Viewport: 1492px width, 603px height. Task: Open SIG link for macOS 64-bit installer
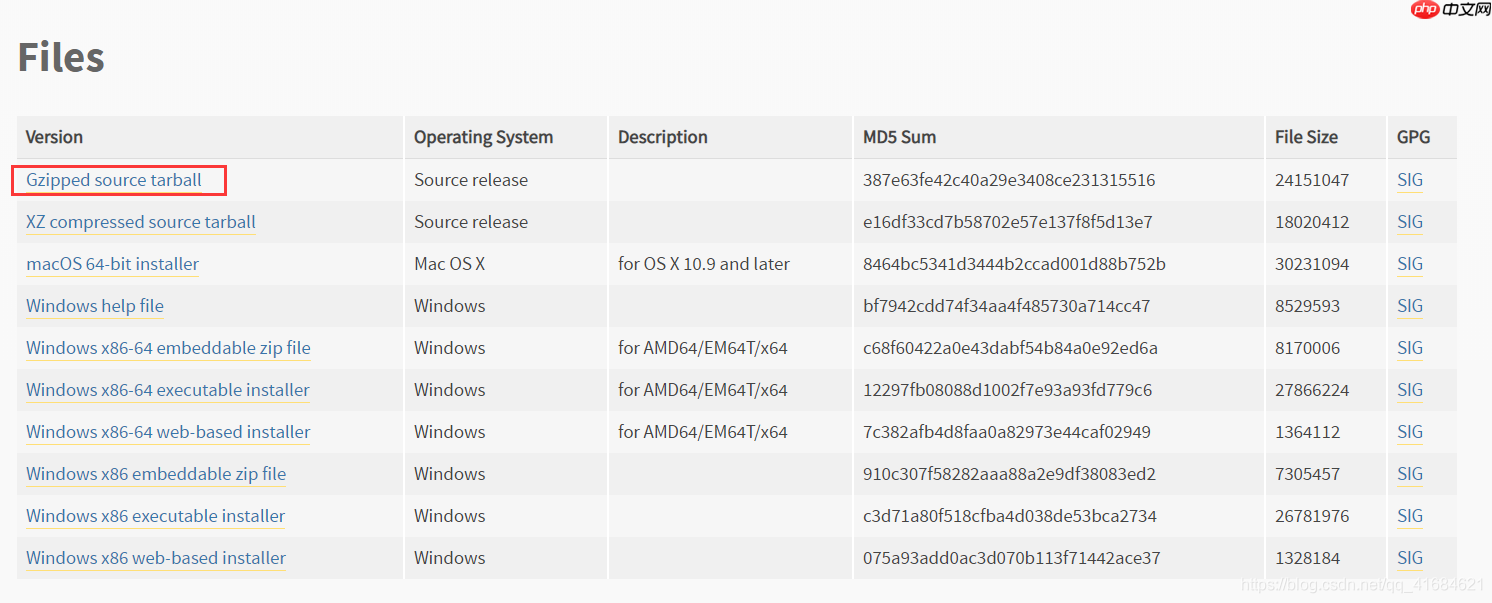[1410, 264]
